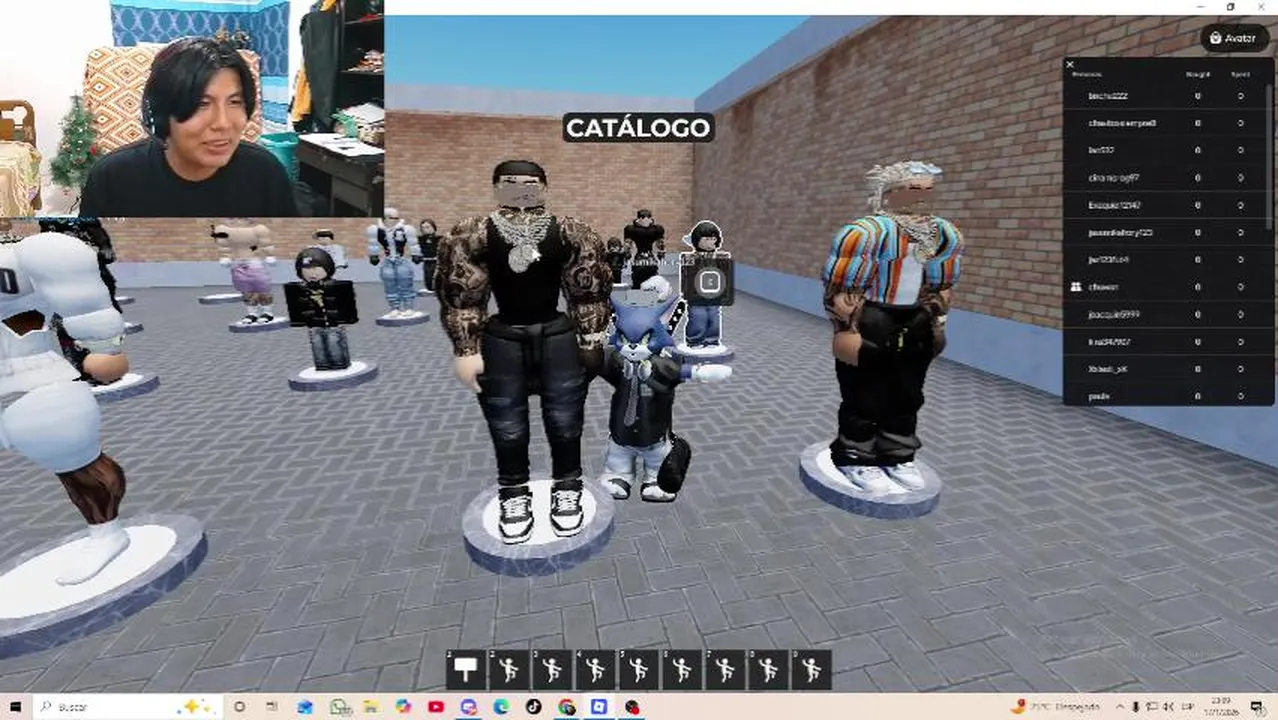Viewport: 1278px width, 720px height.
Task: Show hidden system tray icons
Action: [1120, 707]
